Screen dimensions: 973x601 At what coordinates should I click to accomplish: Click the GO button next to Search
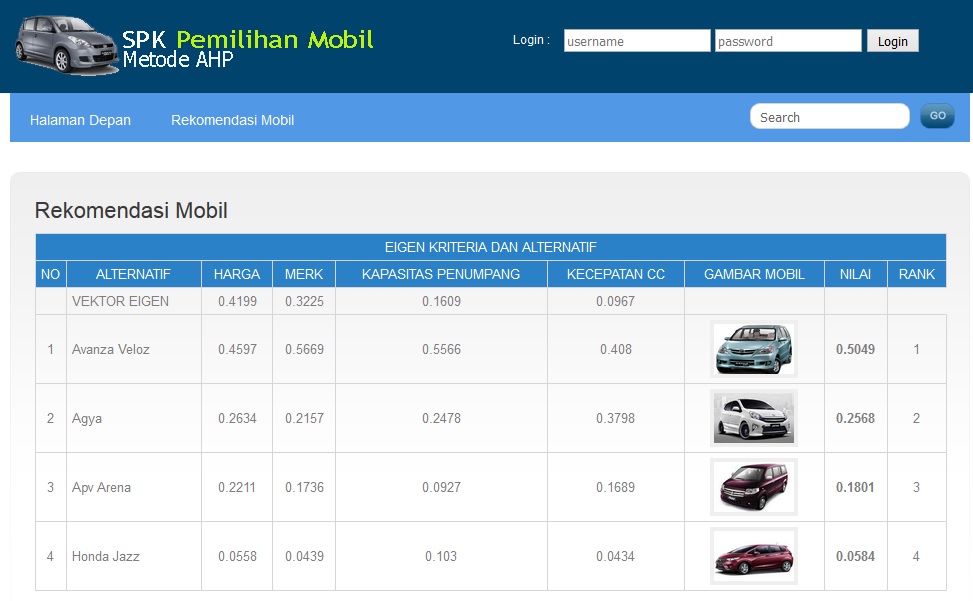click(937, 116)
